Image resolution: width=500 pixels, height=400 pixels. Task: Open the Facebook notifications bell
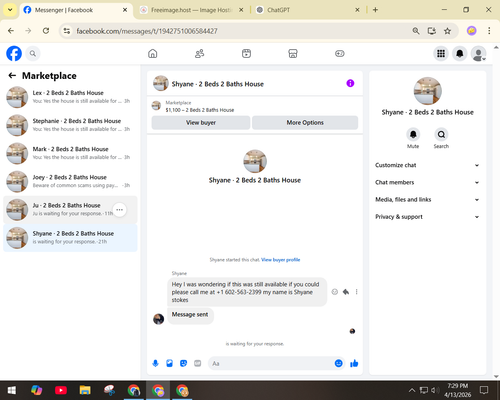pyautogui.click(x=460, y=53)
